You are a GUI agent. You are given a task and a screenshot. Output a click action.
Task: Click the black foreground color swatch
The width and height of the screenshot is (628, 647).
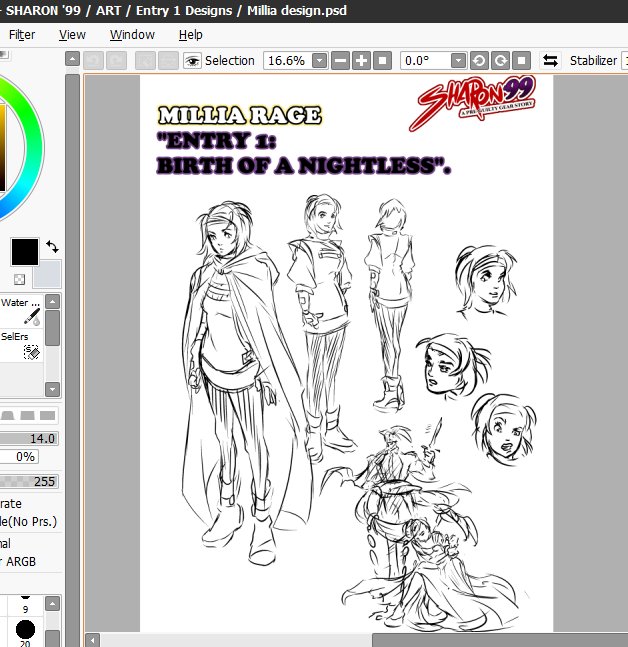point(25,252)
